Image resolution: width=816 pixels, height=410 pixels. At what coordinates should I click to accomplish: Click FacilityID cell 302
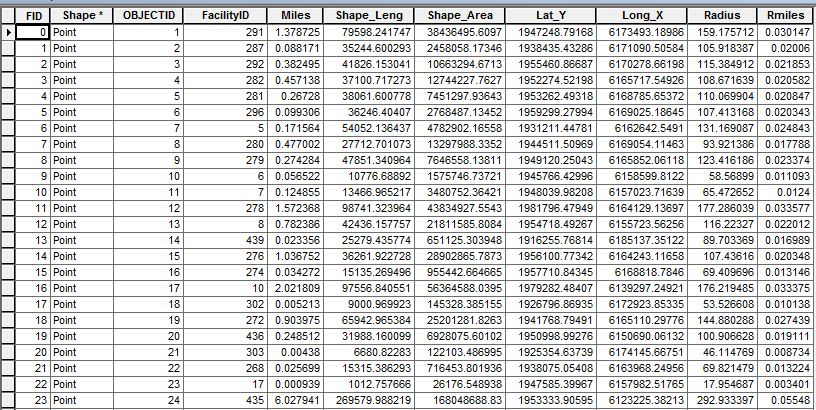point(225,304)
